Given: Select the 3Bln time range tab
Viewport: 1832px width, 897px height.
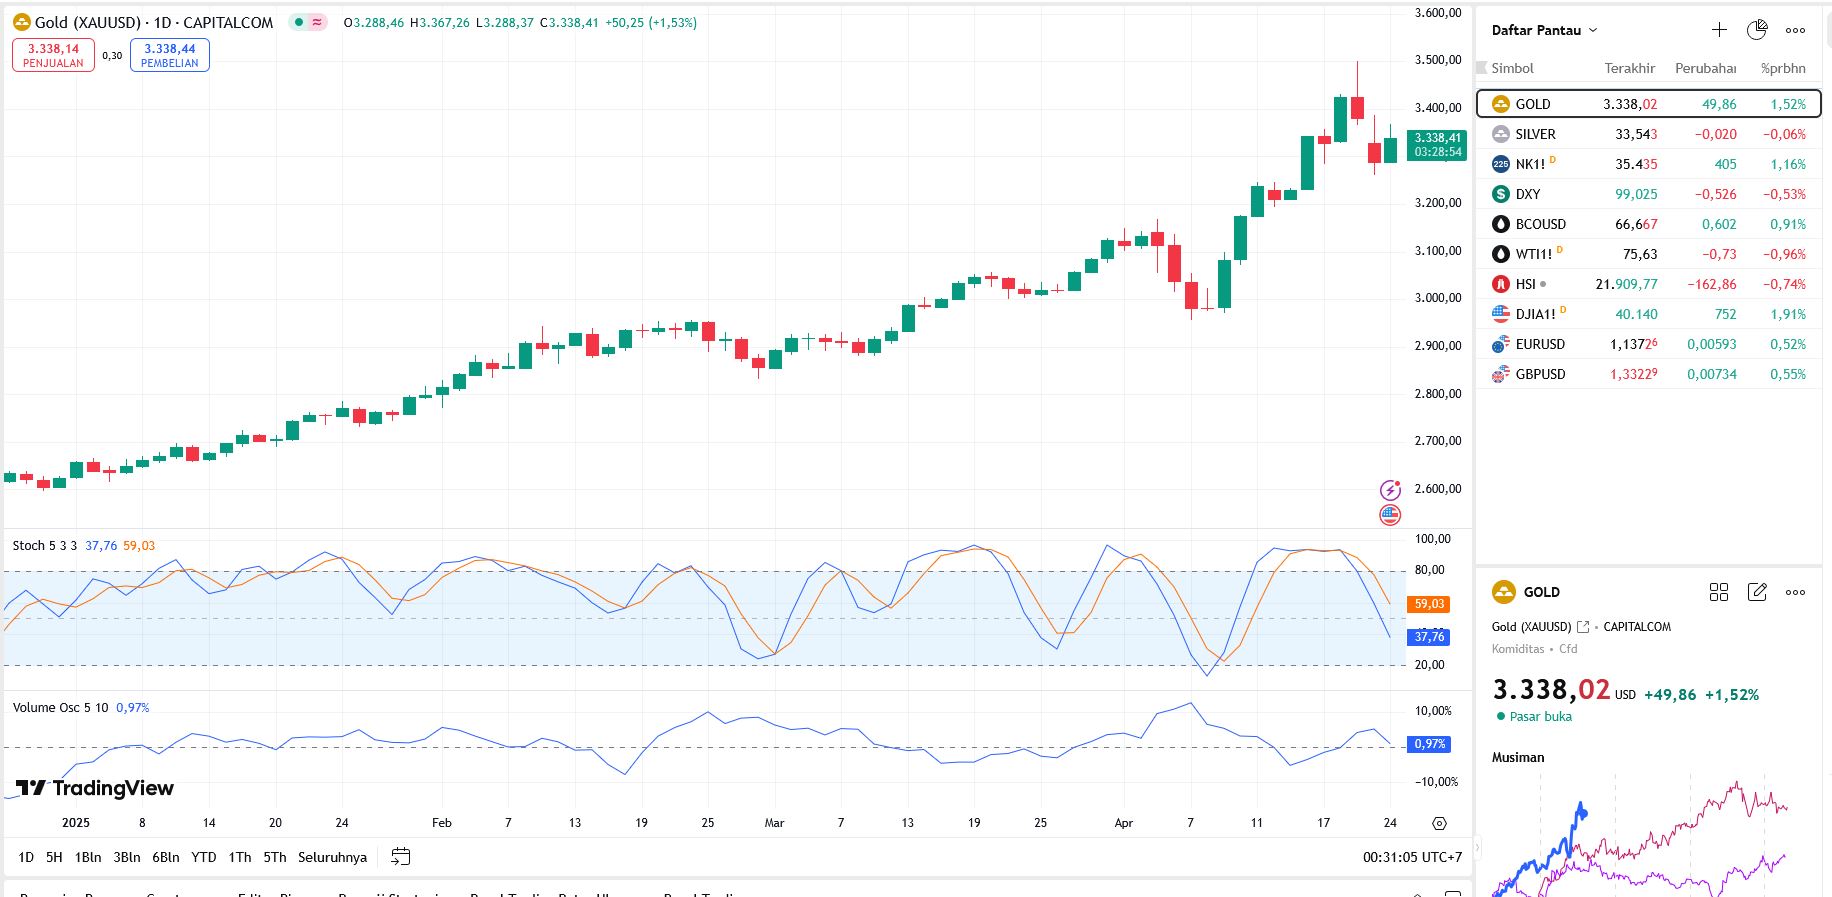Looking at the screenshot, I should [127, 857].
